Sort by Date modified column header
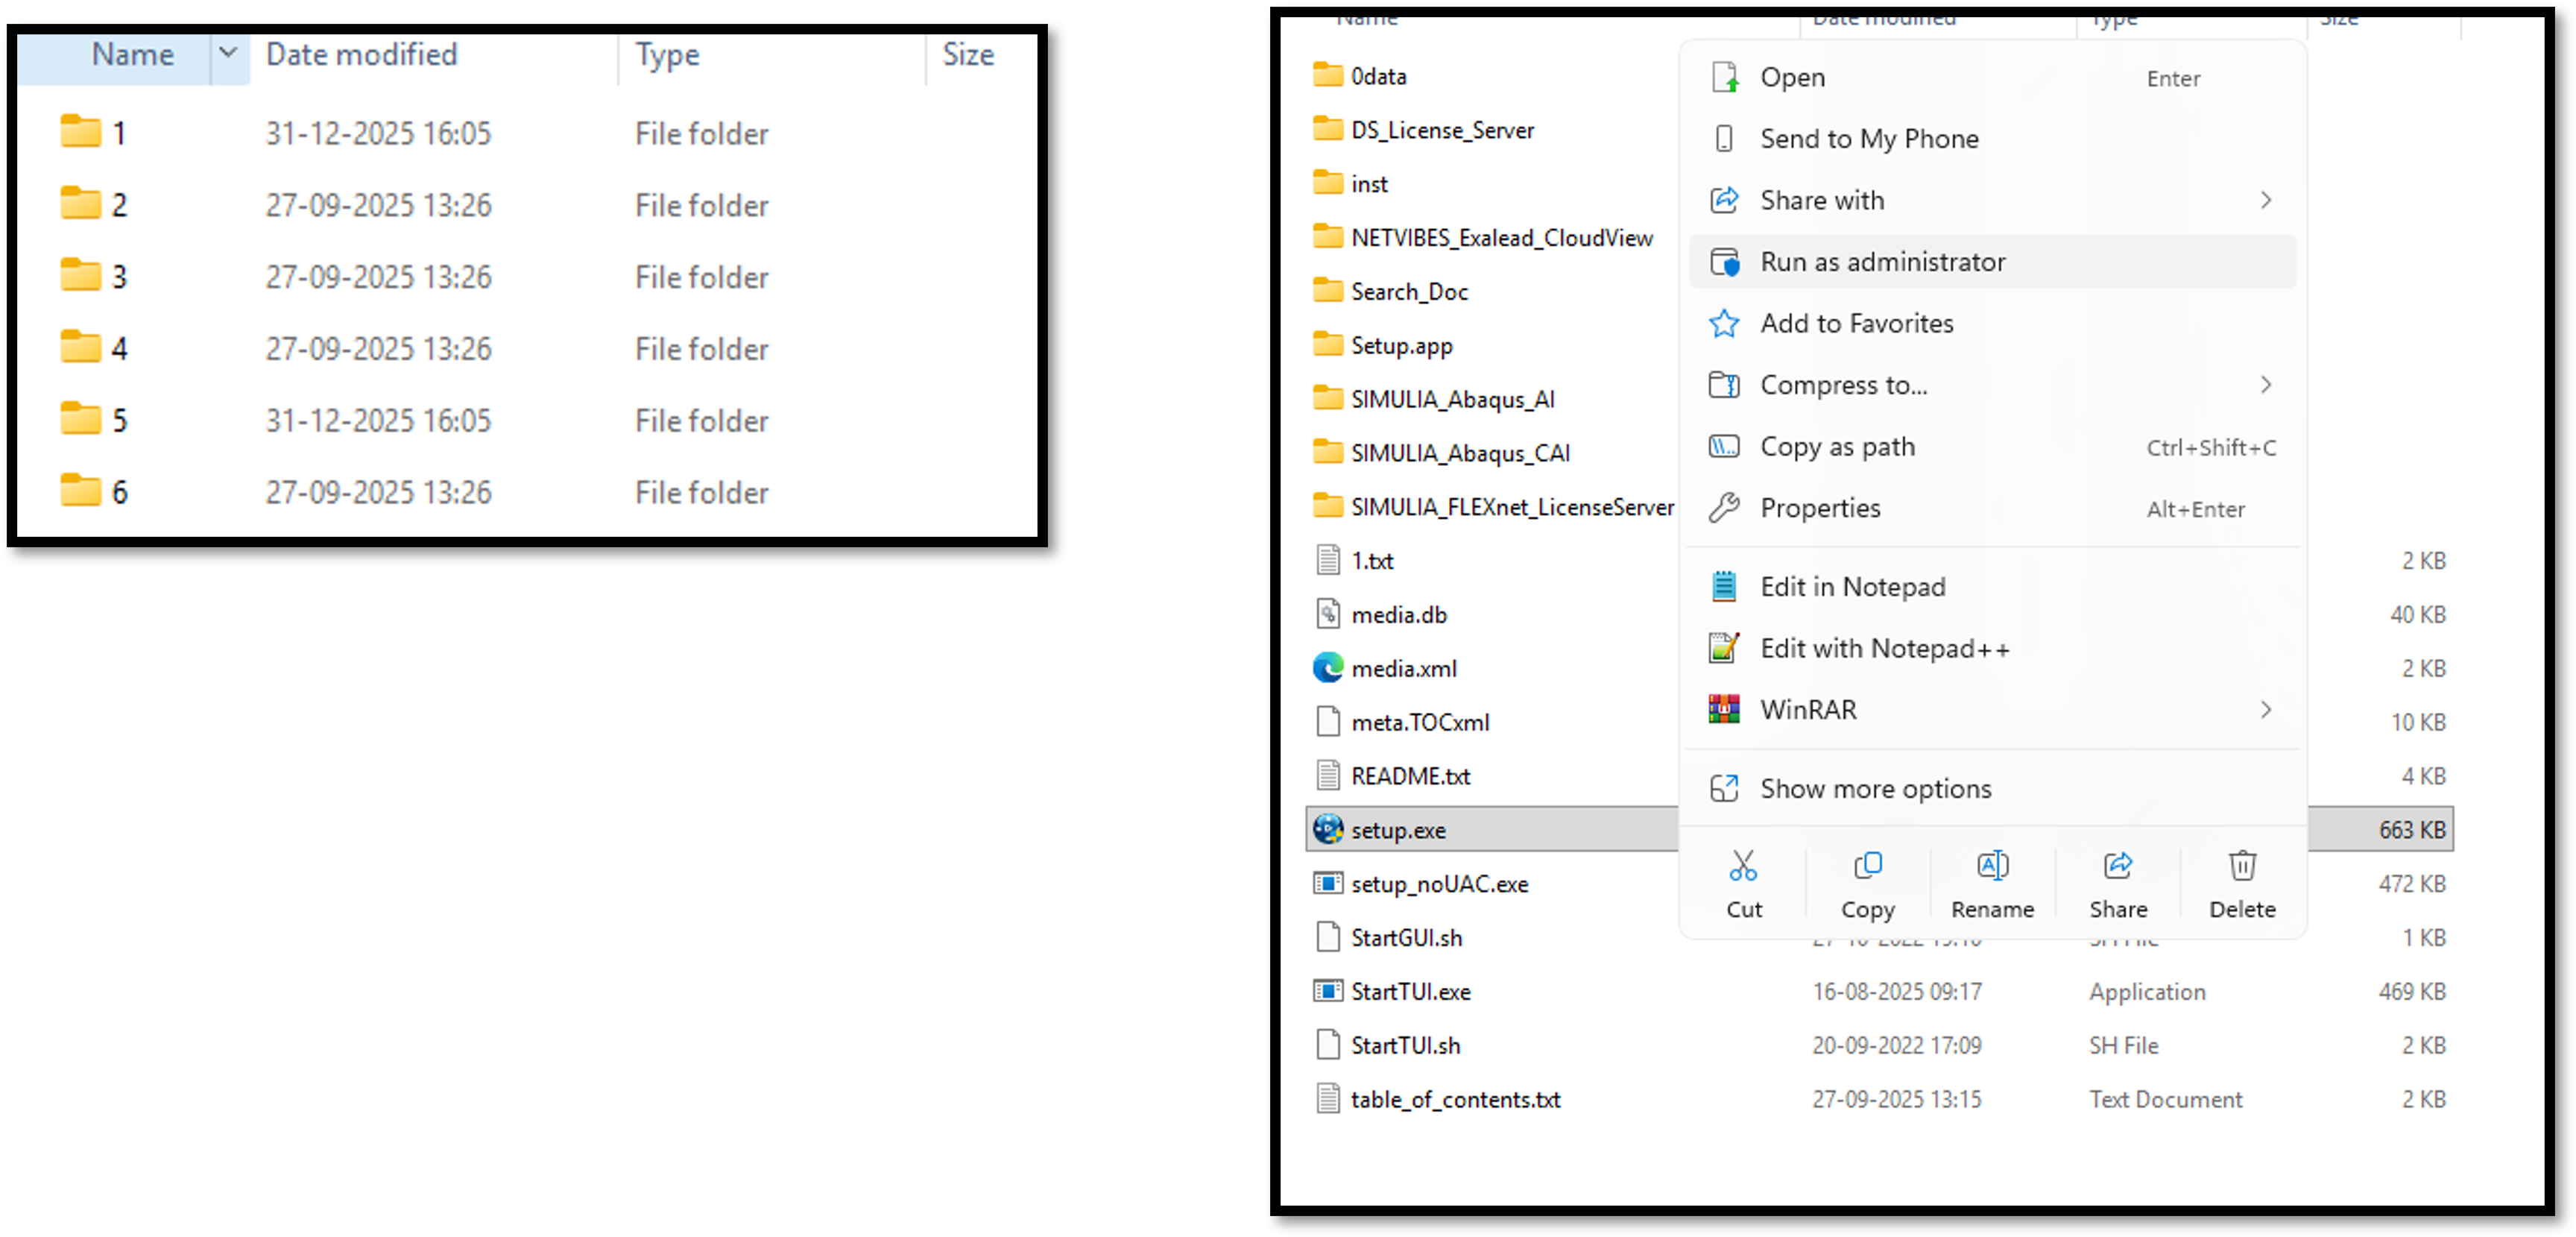2576x1237 pixels. 361,55
